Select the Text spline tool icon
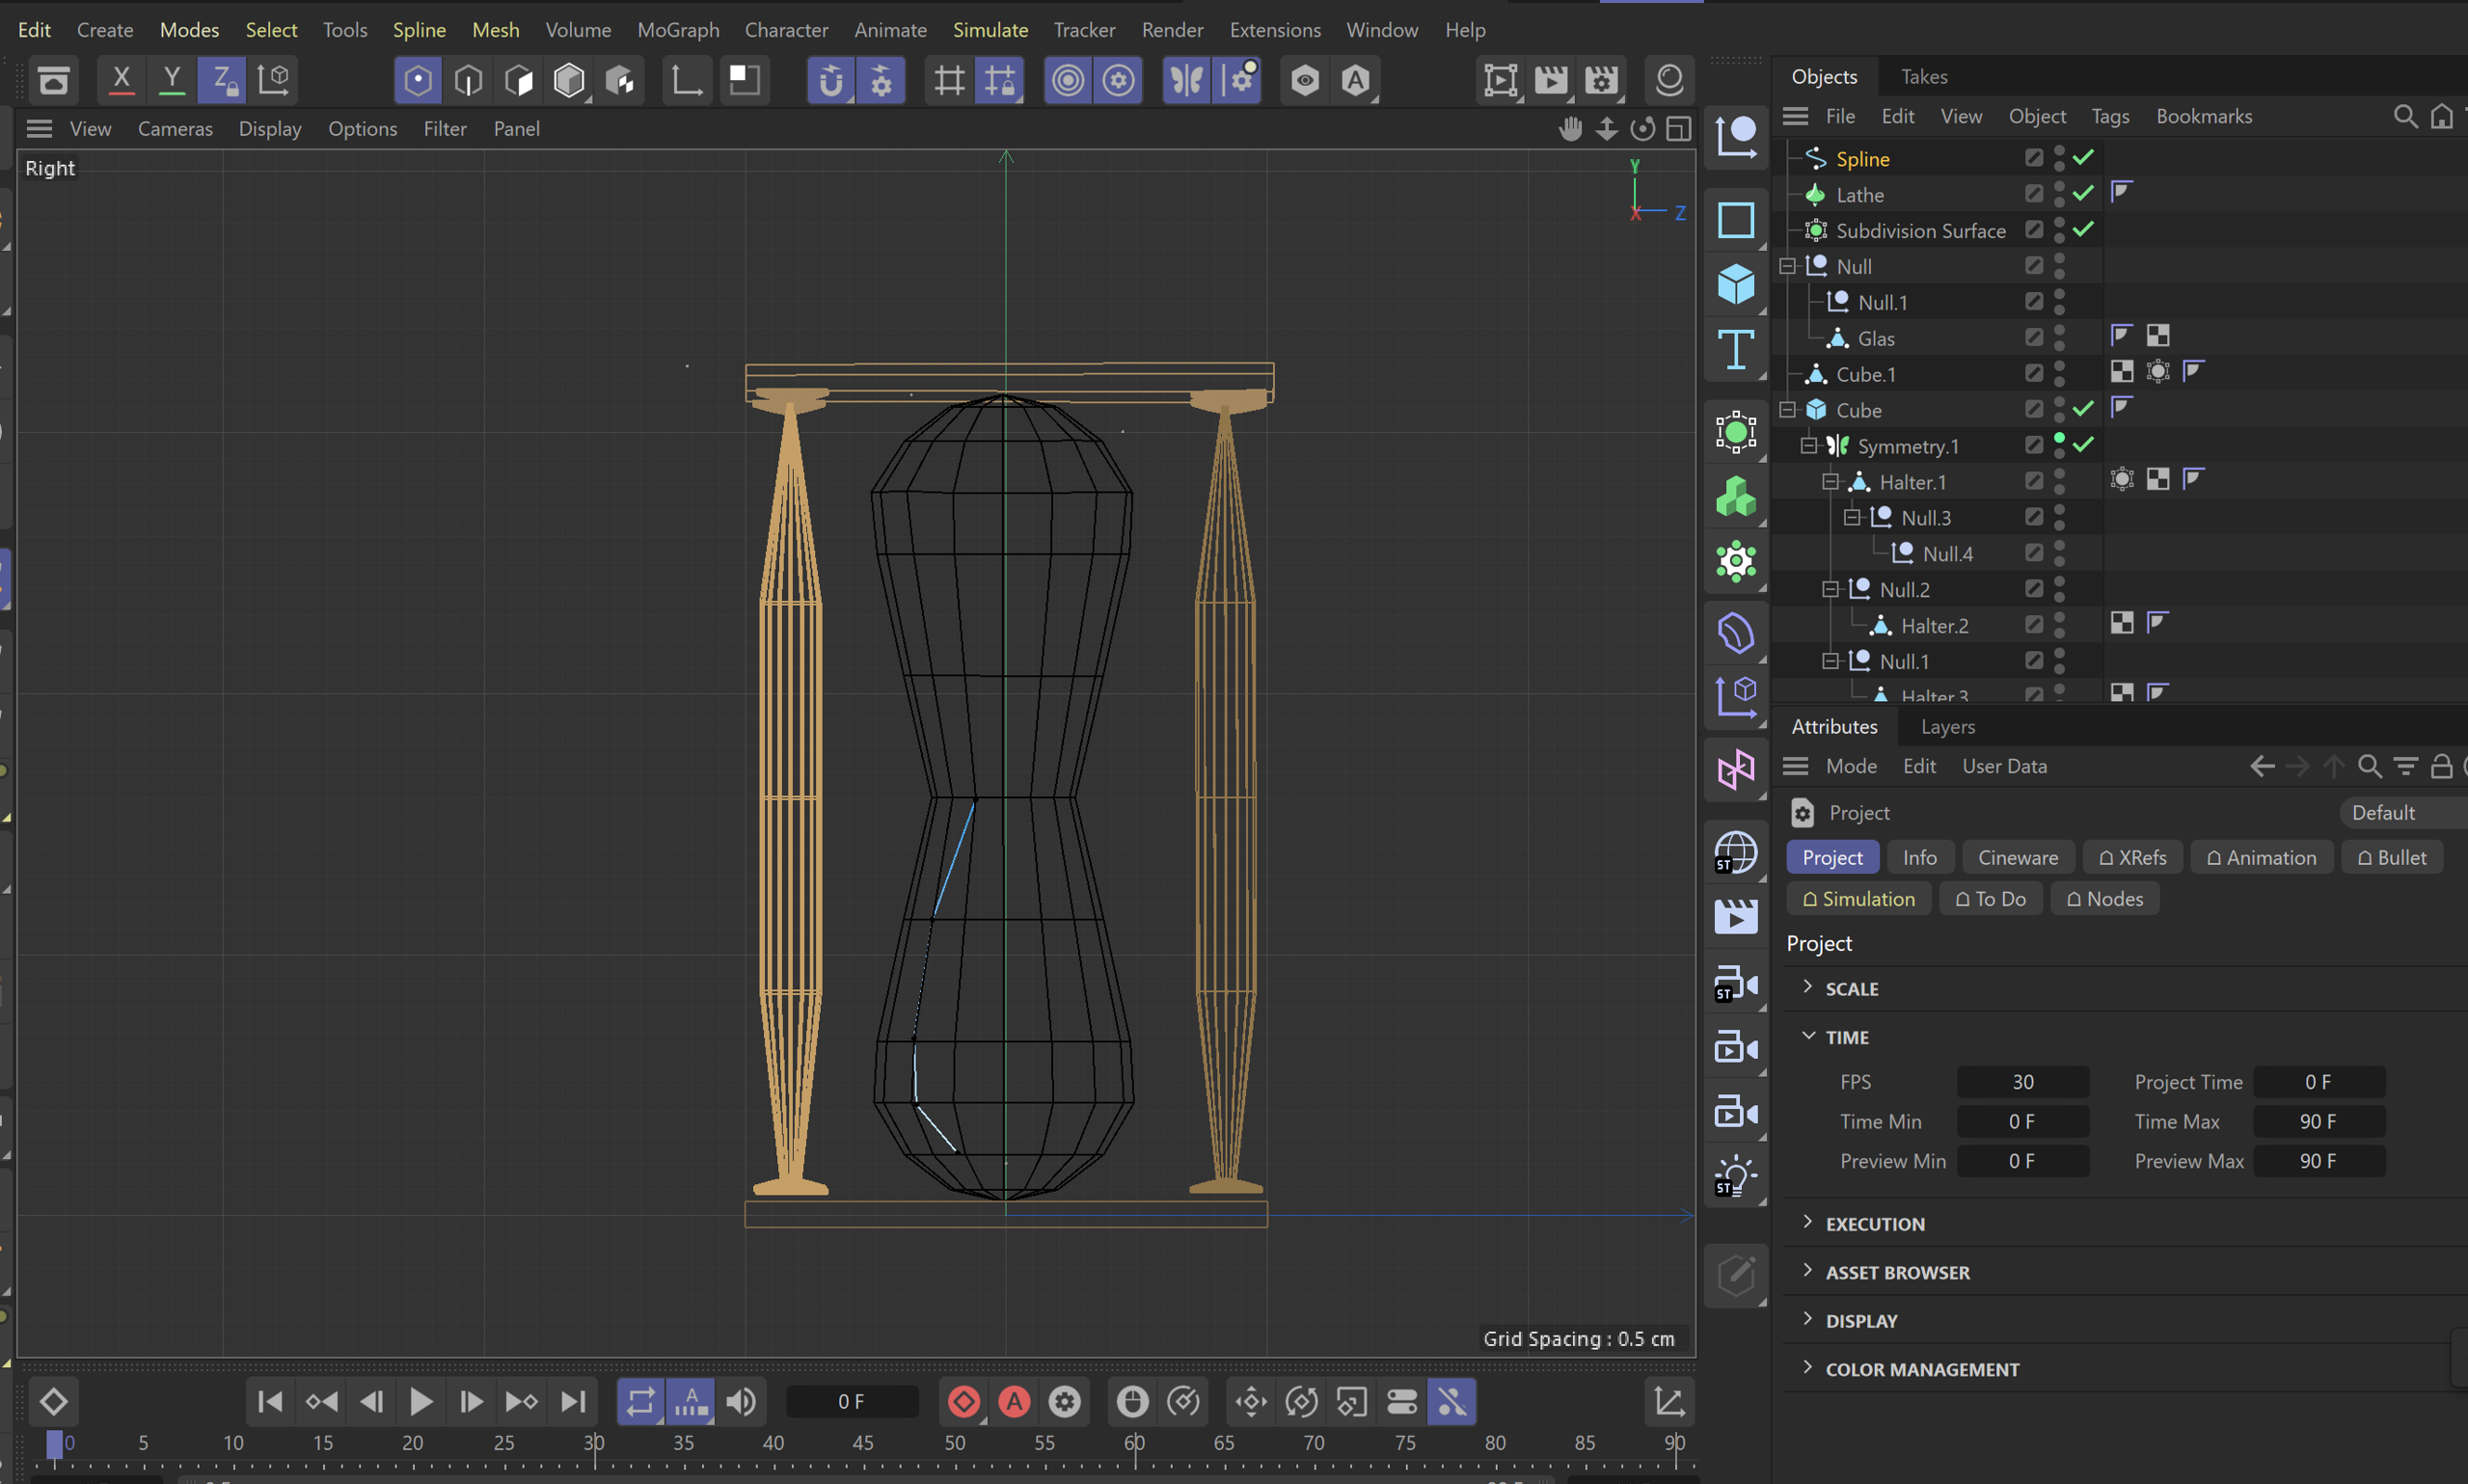This screenshot has height=1484, width=2468. pos(1736,350)
